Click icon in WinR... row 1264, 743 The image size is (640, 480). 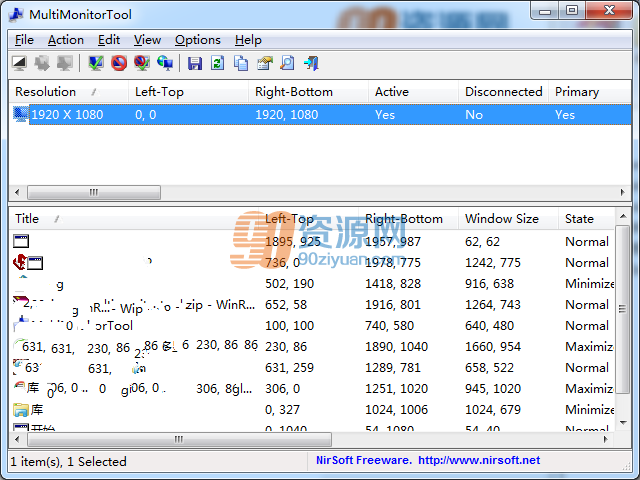pyautogui.click(x=20, y=302)
